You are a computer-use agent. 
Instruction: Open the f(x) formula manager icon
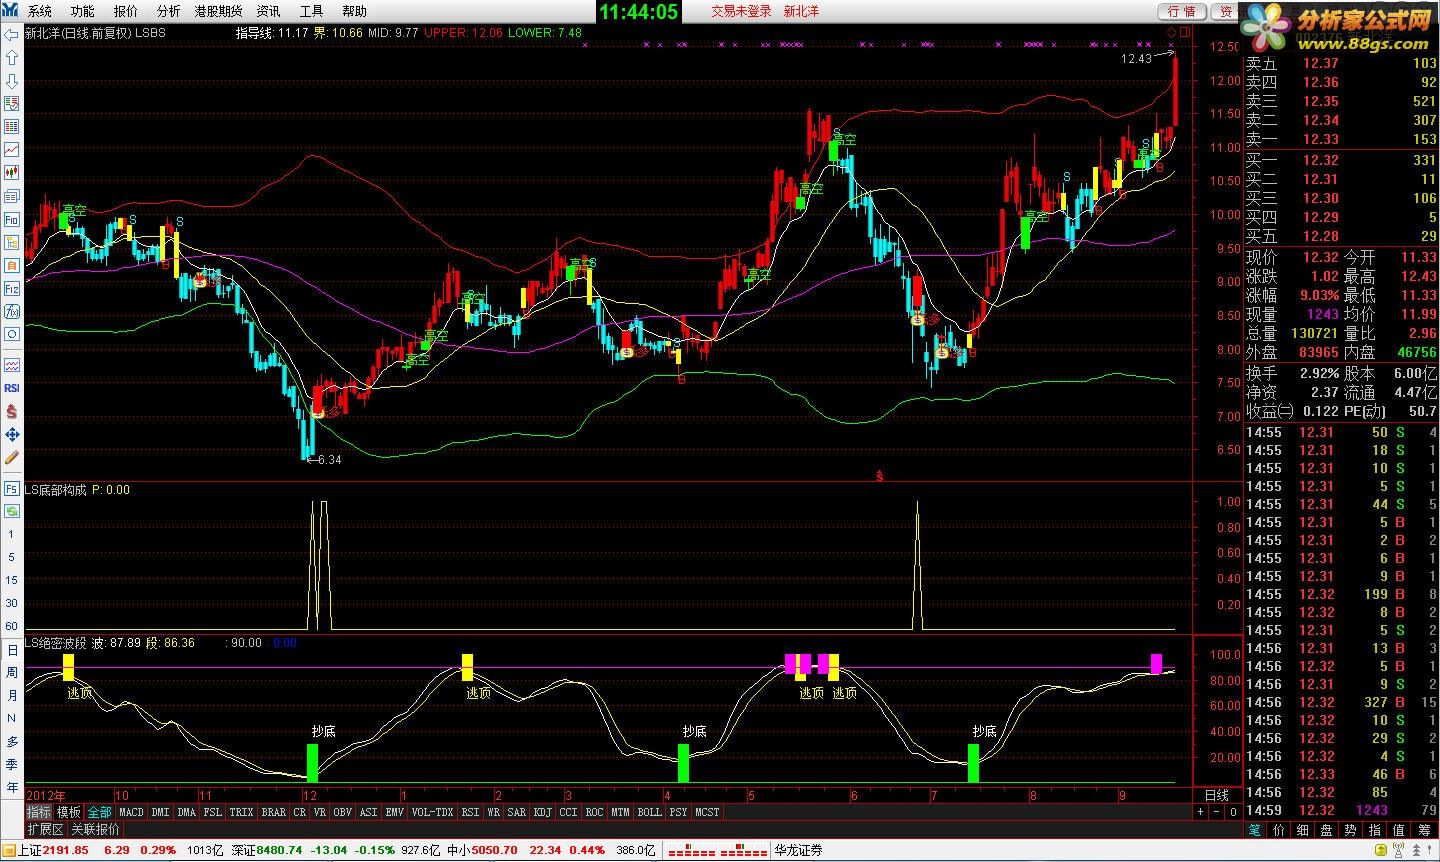pyautogui.click(x=12, y=311)
